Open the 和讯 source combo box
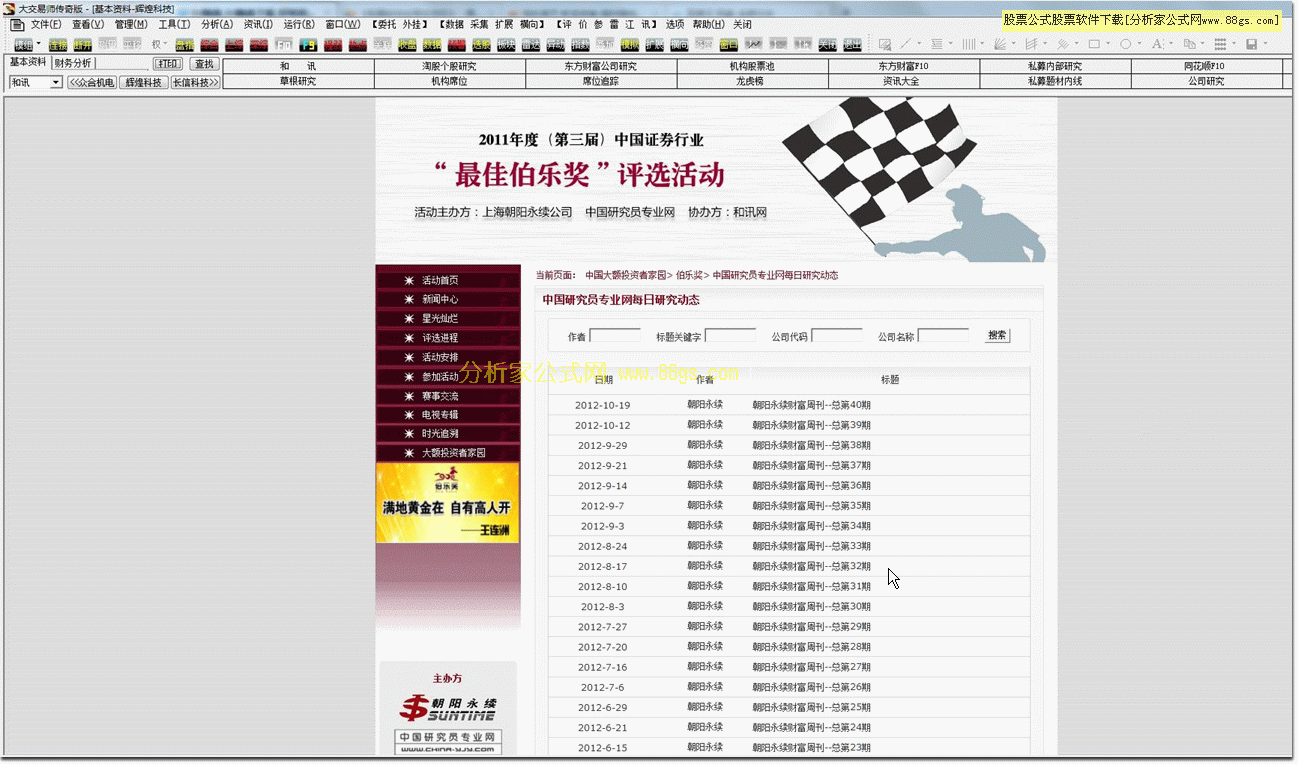 coord(35,82)
